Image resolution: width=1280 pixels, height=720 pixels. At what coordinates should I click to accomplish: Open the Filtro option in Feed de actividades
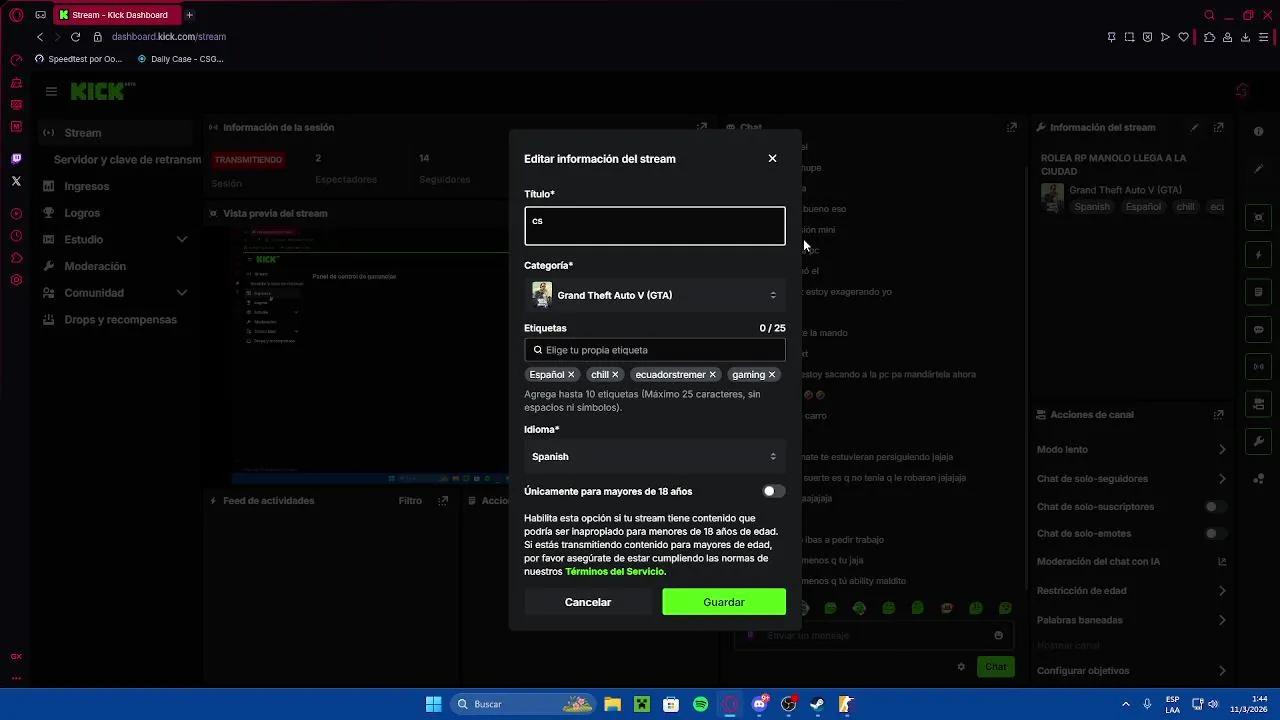click(x=410, y=501)
